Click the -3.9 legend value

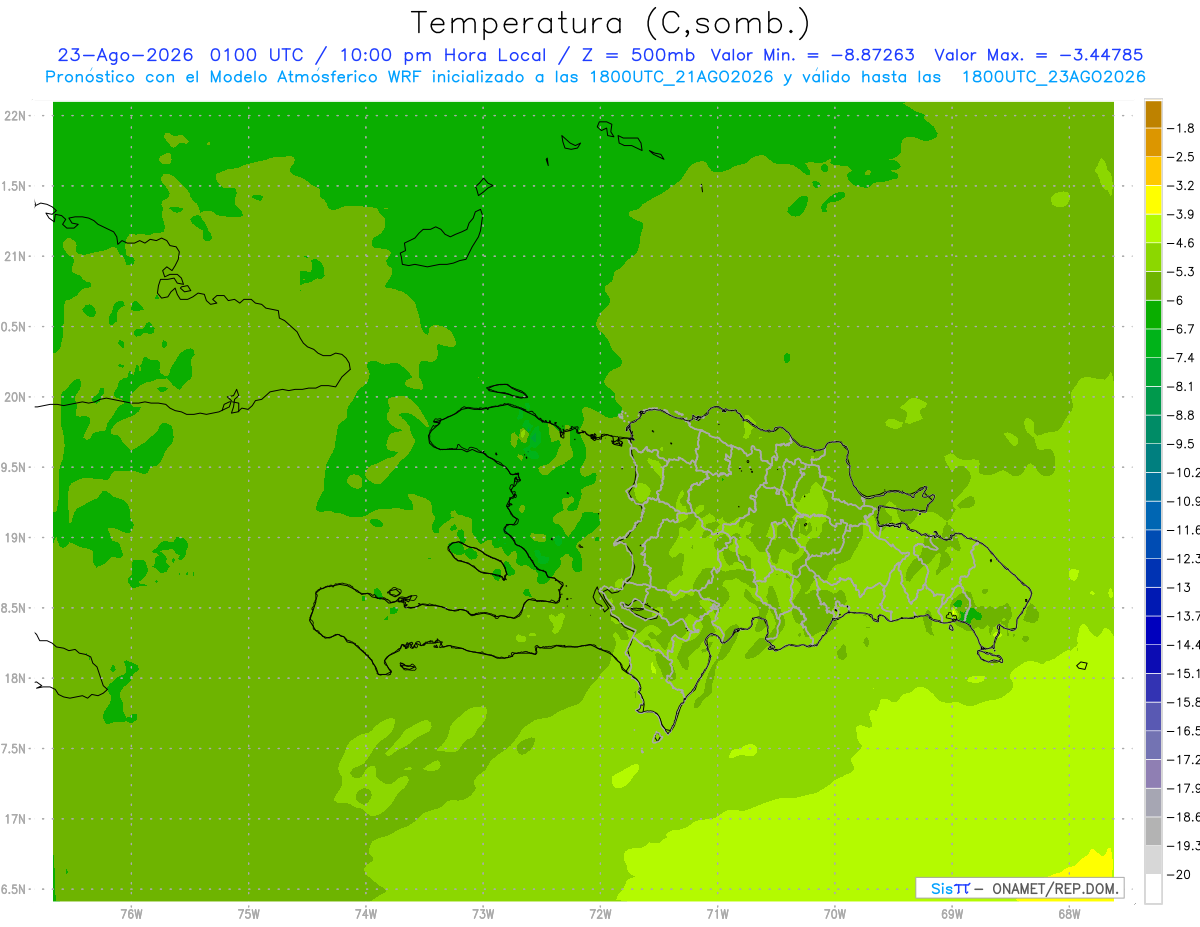(x=1180, y=214)
